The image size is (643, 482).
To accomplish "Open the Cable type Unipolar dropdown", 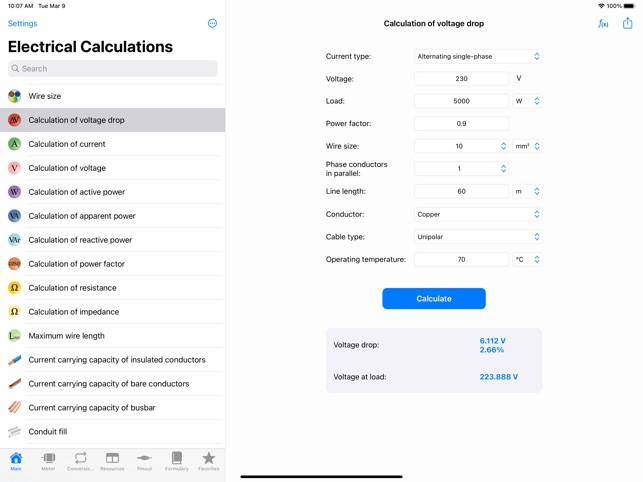I will (478, 237).
